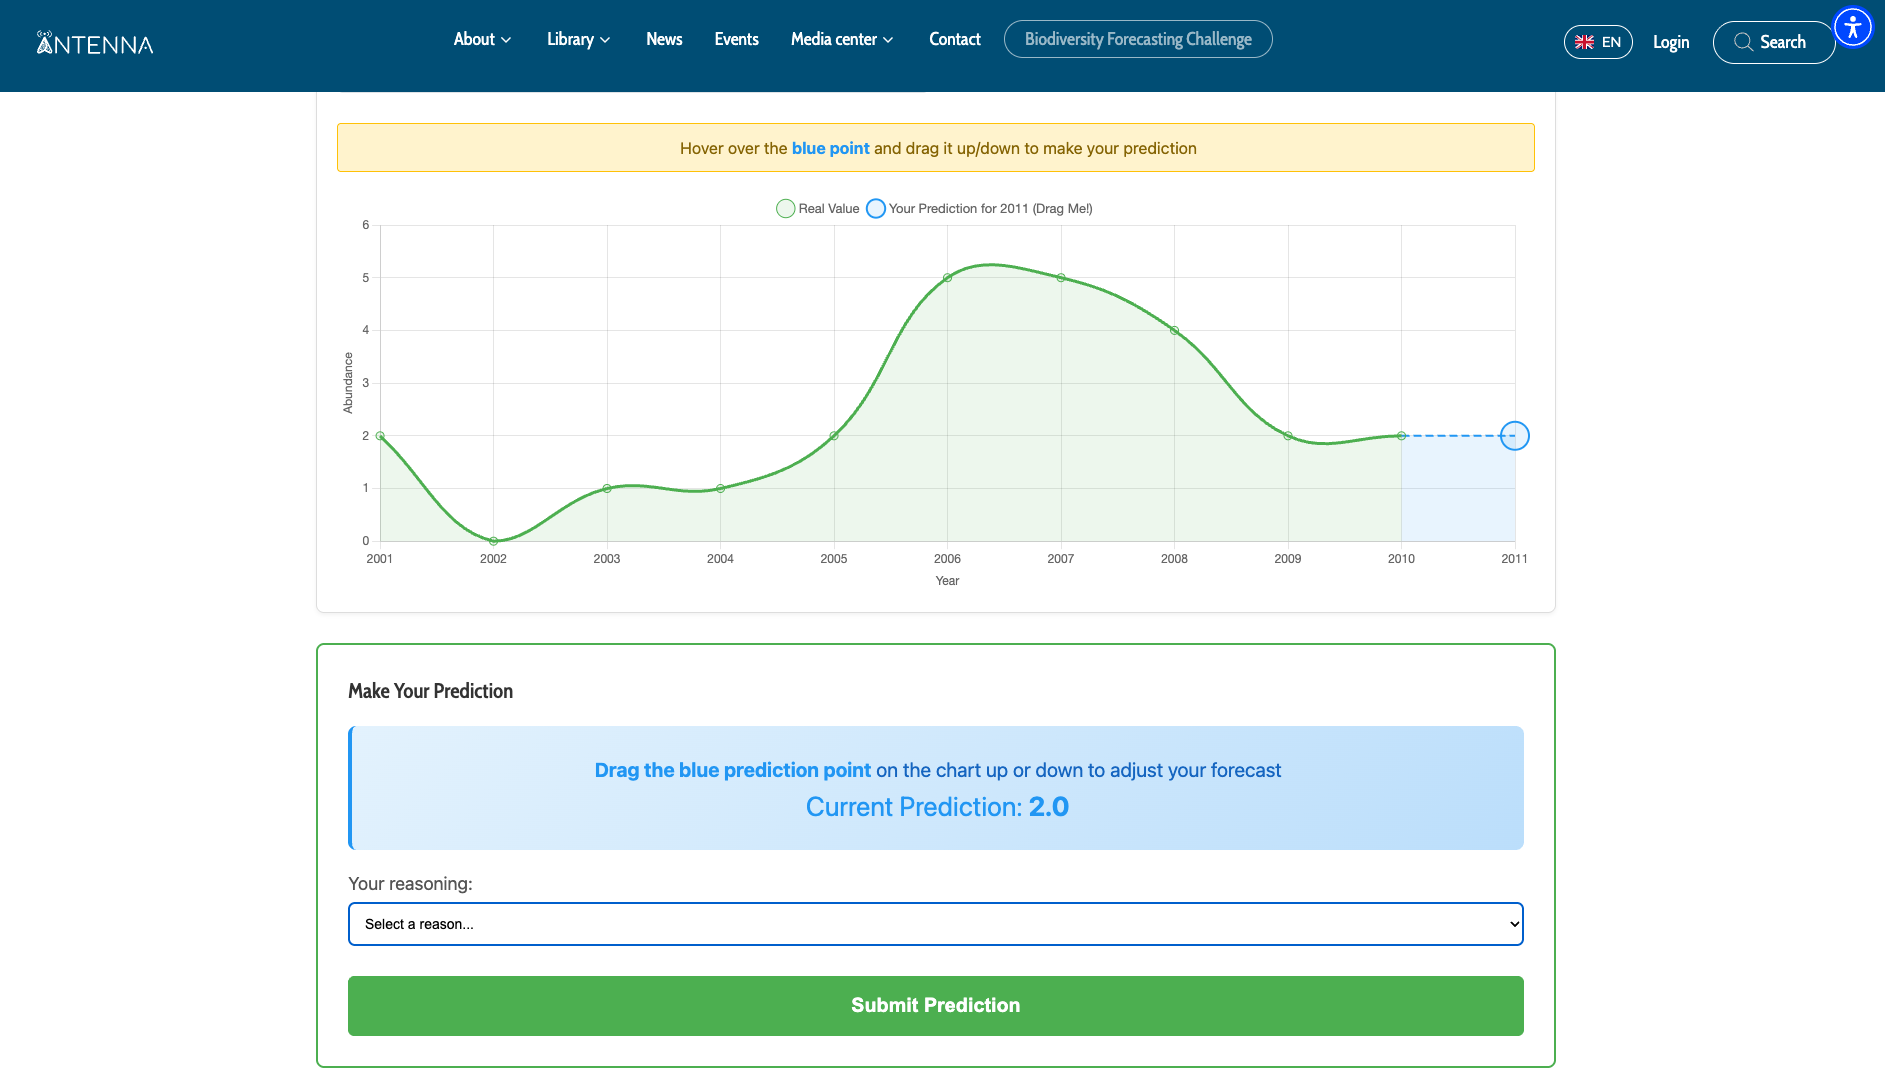Select the blue prediction point marker

(x=1515, y=436)
